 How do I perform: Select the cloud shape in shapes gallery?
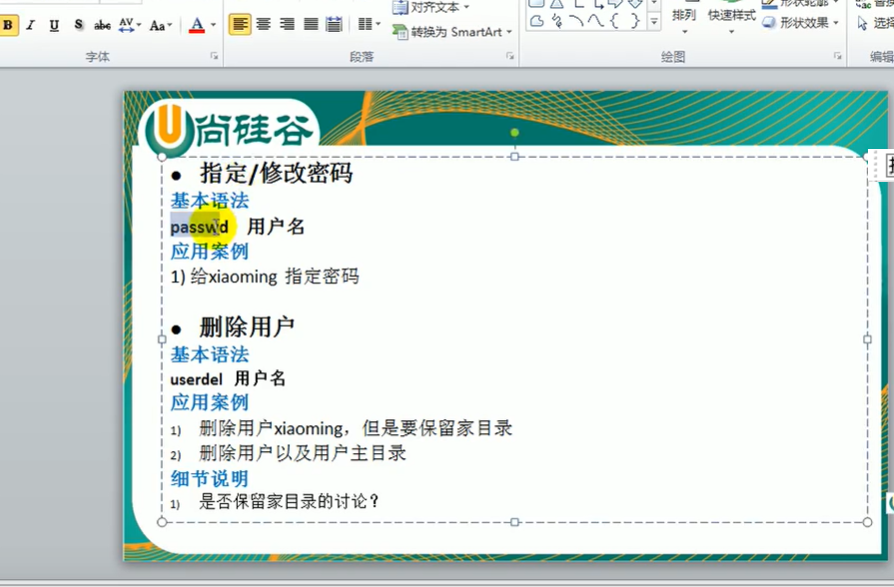point(537,22)
